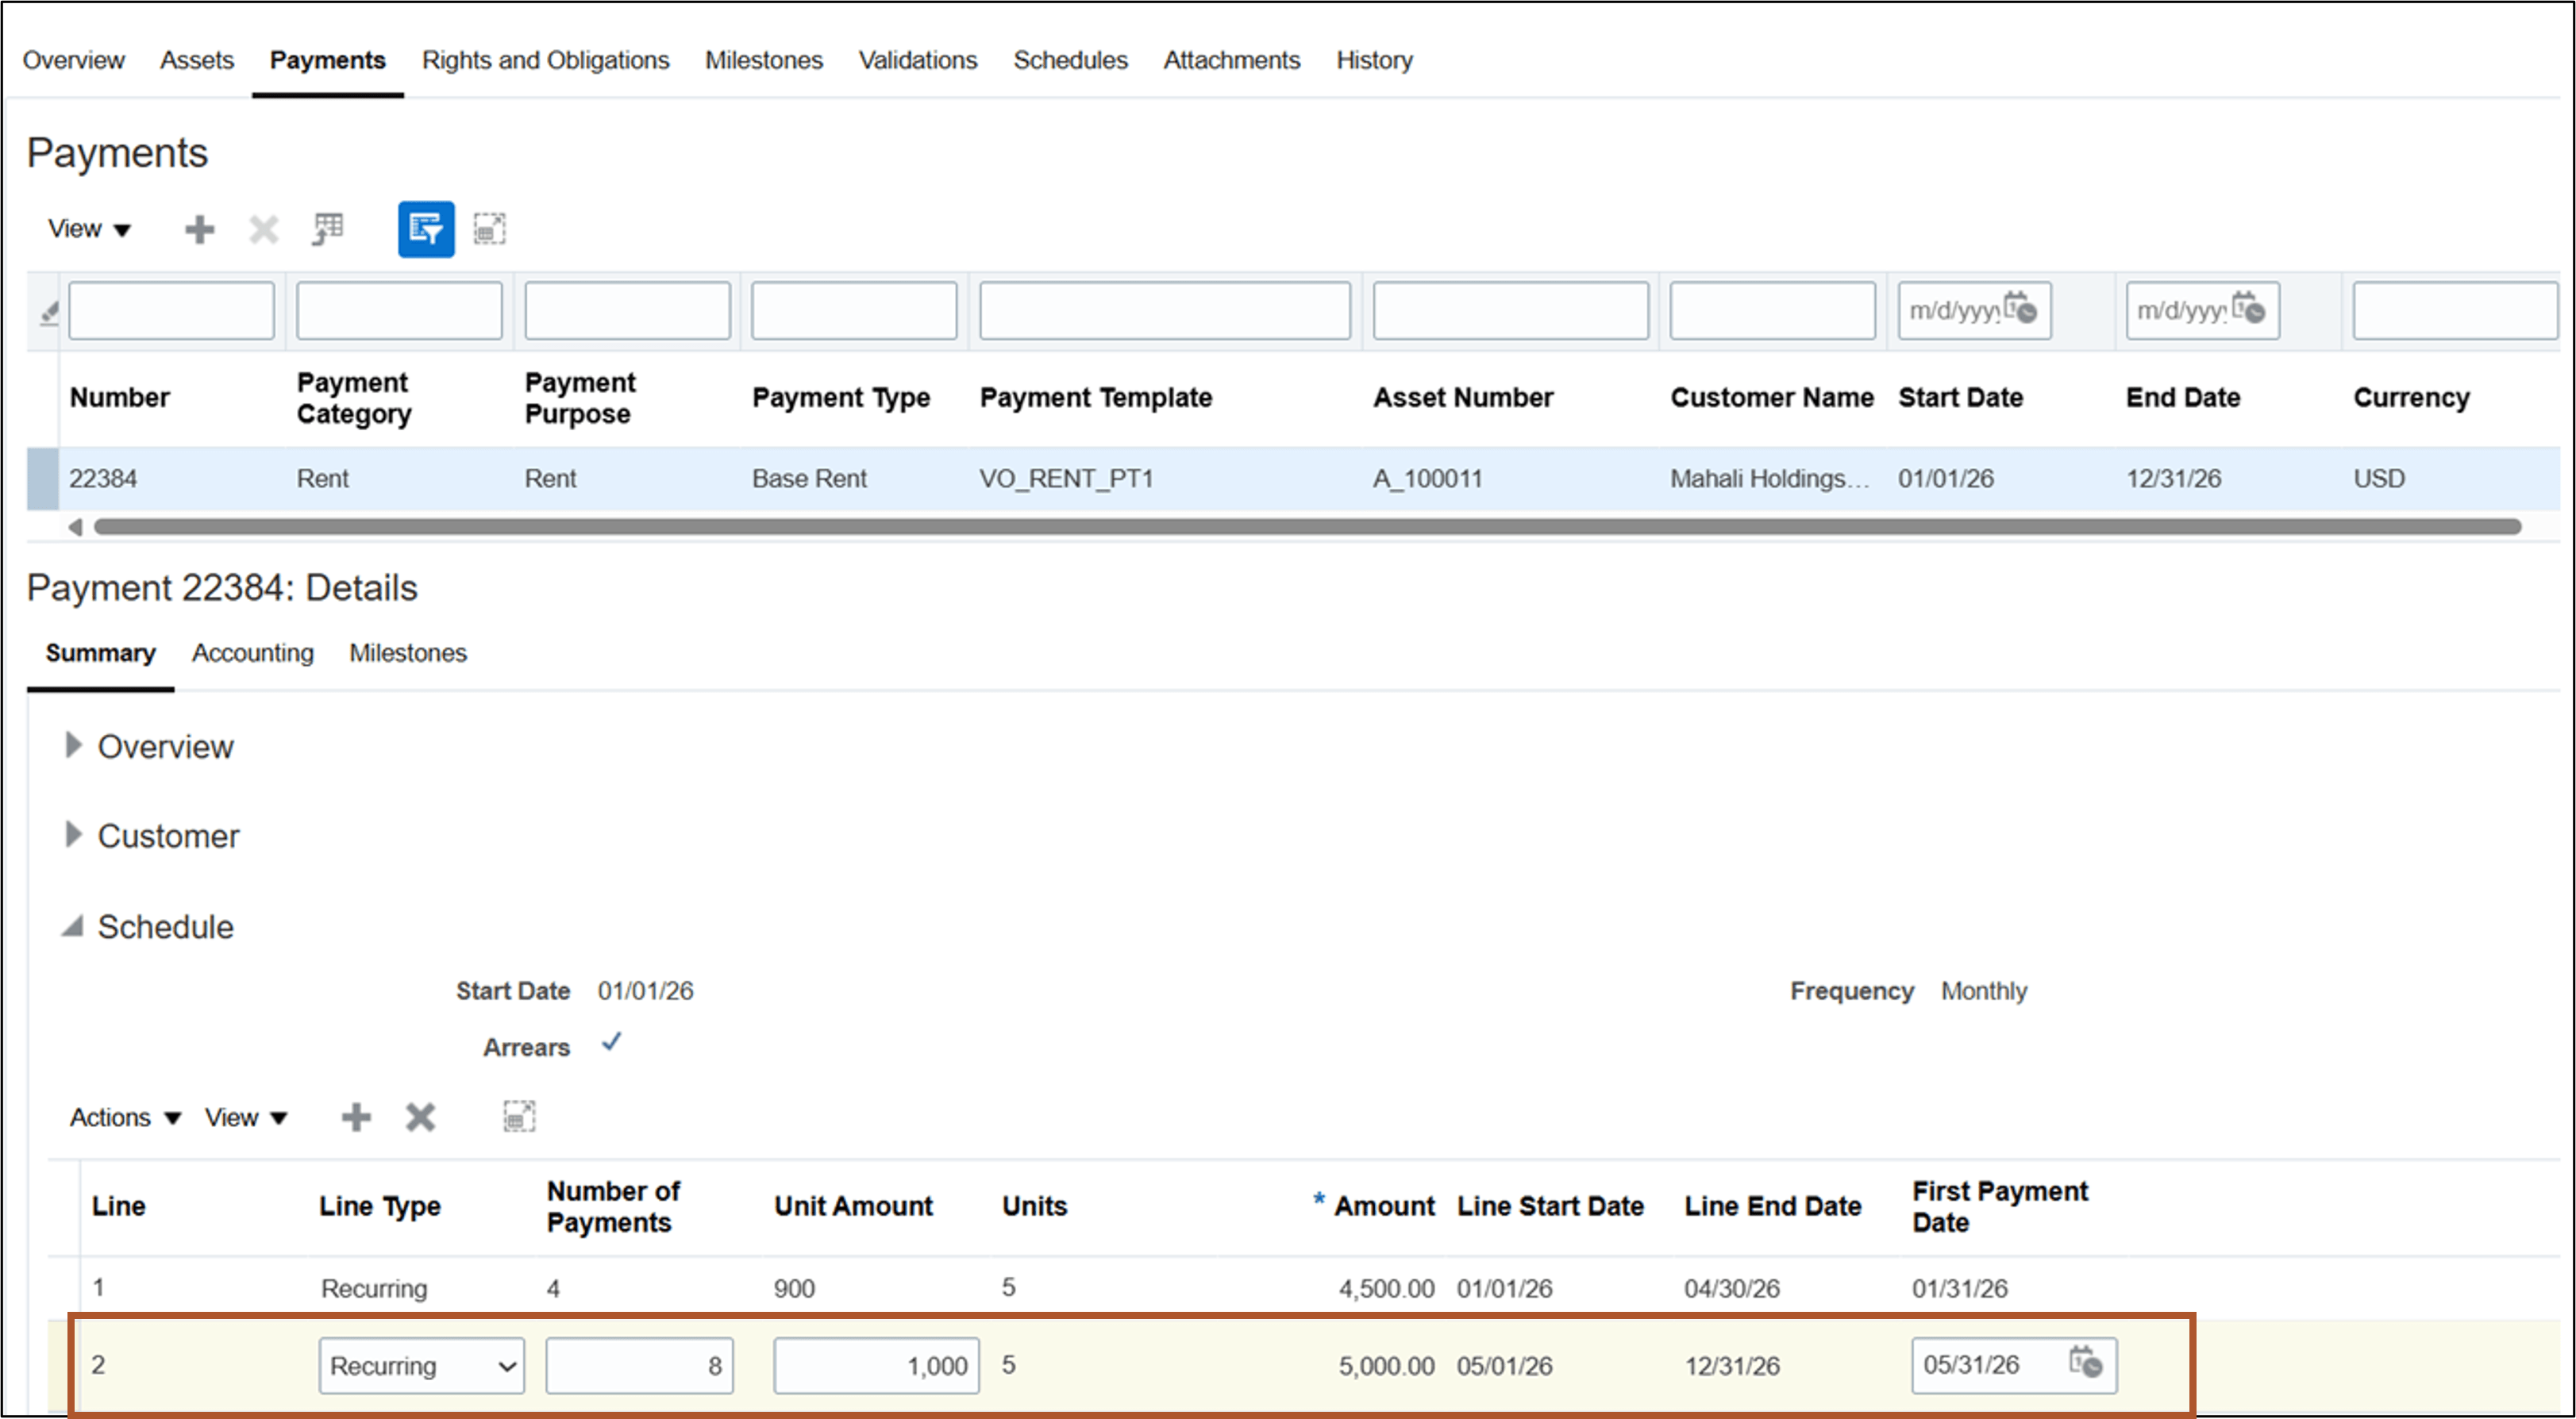Click the Asset Number filter field
Viewport: 2576px width, 1419px height.
1510,310
